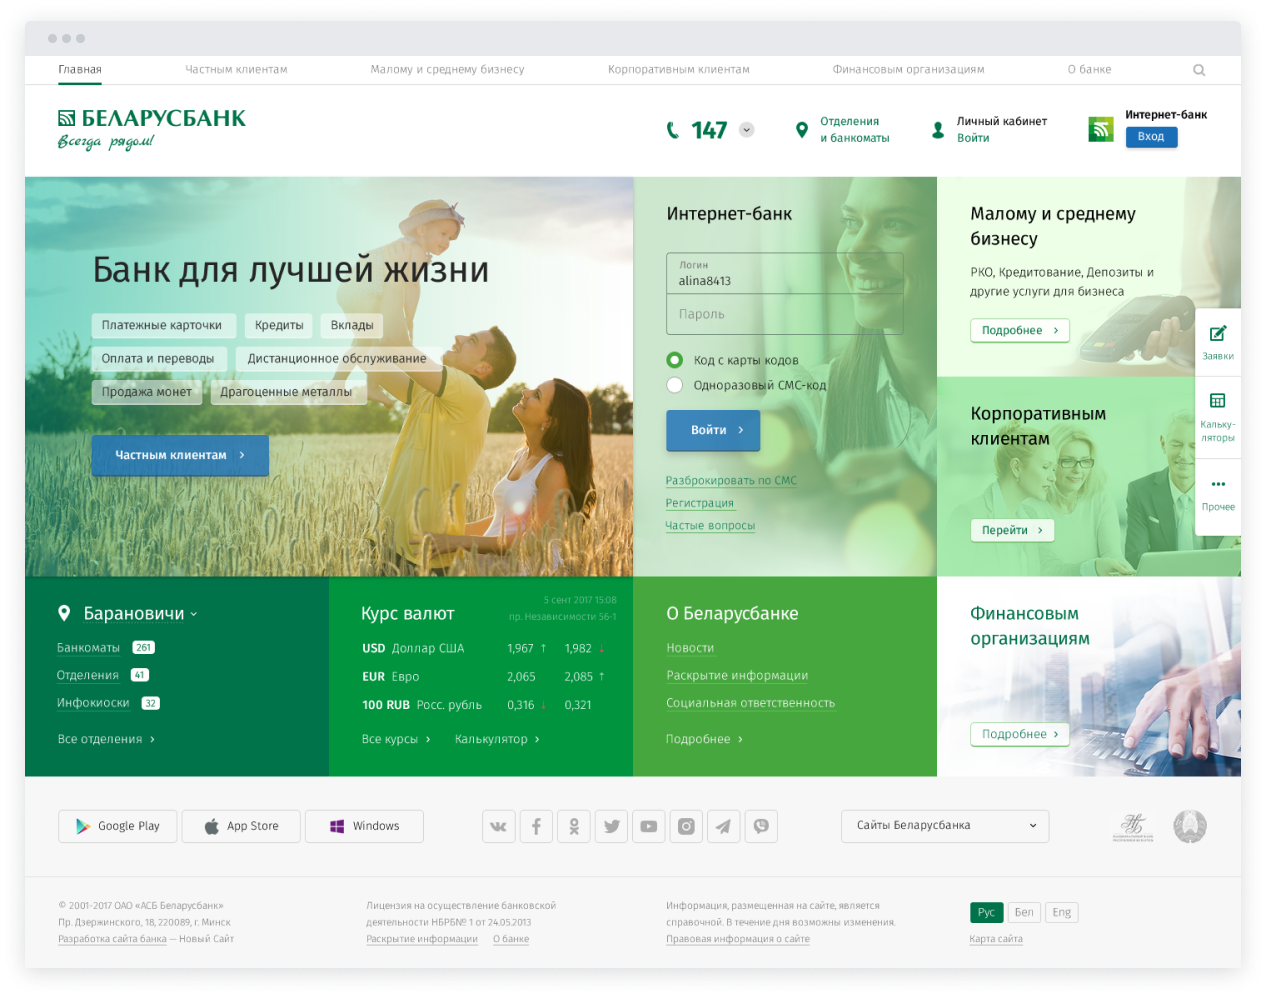
Task: Open the Viber social icon
Action: 761,826
